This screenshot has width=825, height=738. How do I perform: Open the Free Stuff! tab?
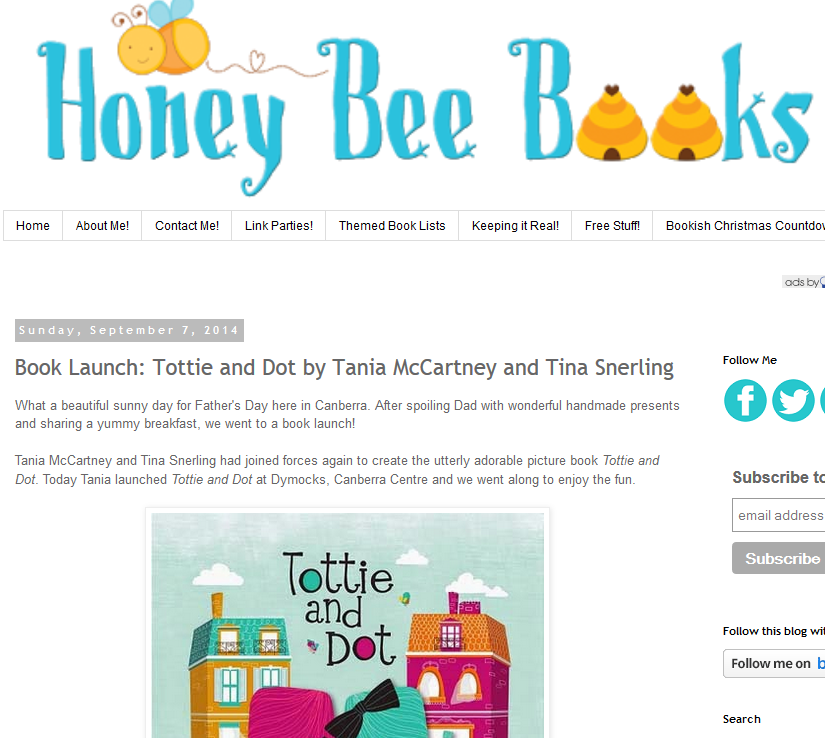pyautogui.click(x=612, y=226)
